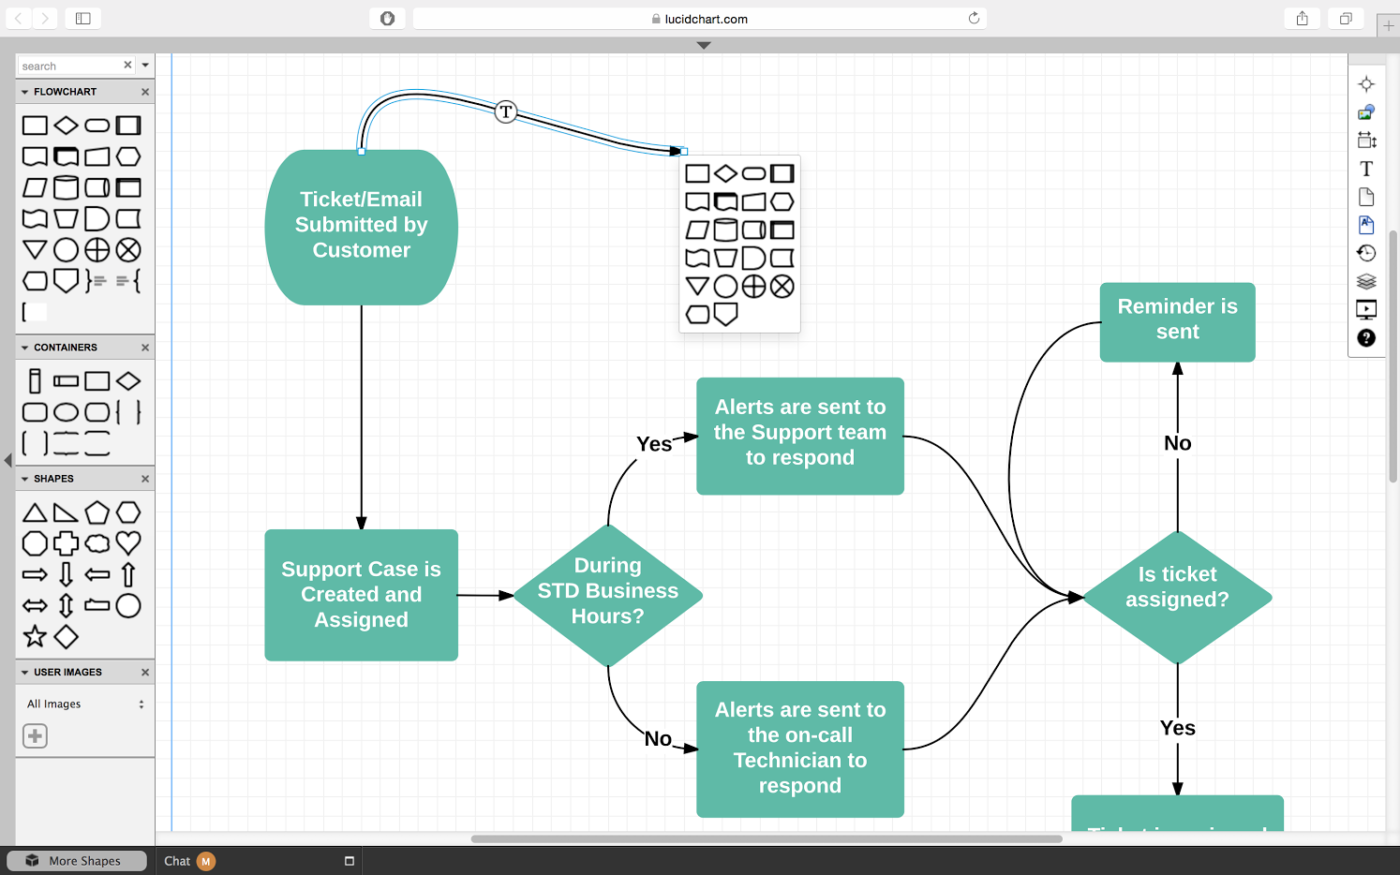
Task: Open the help question mark icon
Action: point(1366,338)
